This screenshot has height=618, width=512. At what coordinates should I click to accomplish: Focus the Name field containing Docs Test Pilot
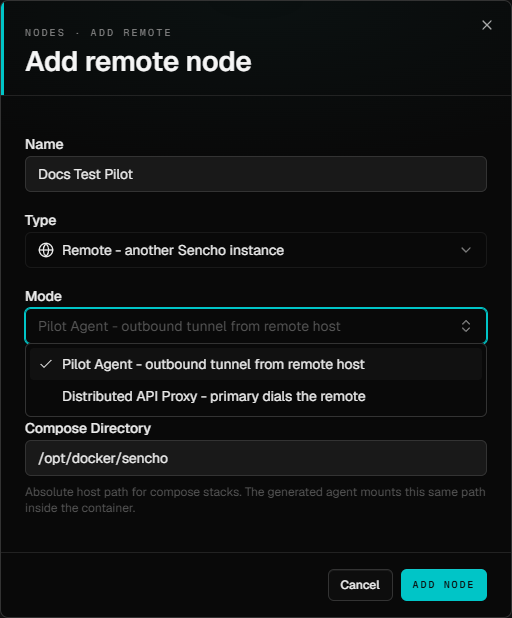(x=256, y=174)
